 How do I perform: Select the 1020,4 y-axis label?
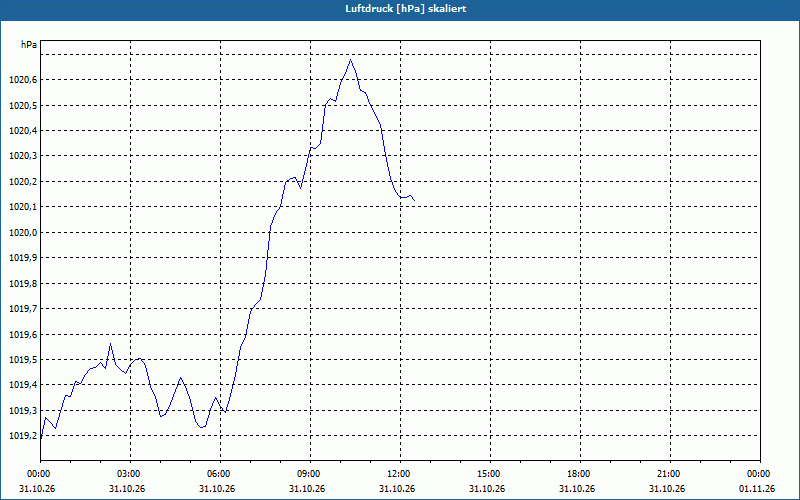tap(23, 131)
